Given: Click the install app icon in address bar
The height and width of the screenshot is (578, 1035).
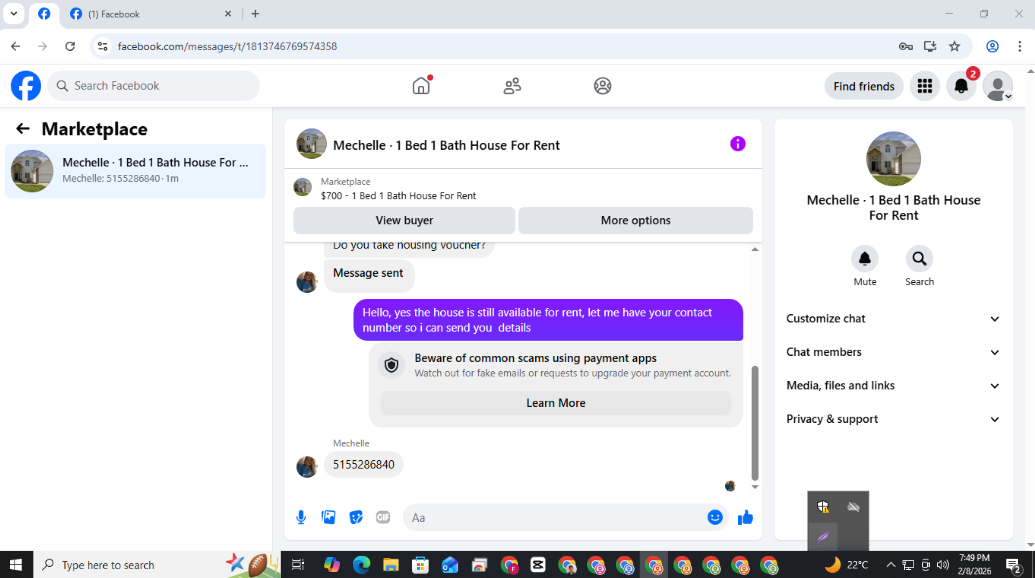Looking at the screenshot, I should coord(930,46).
